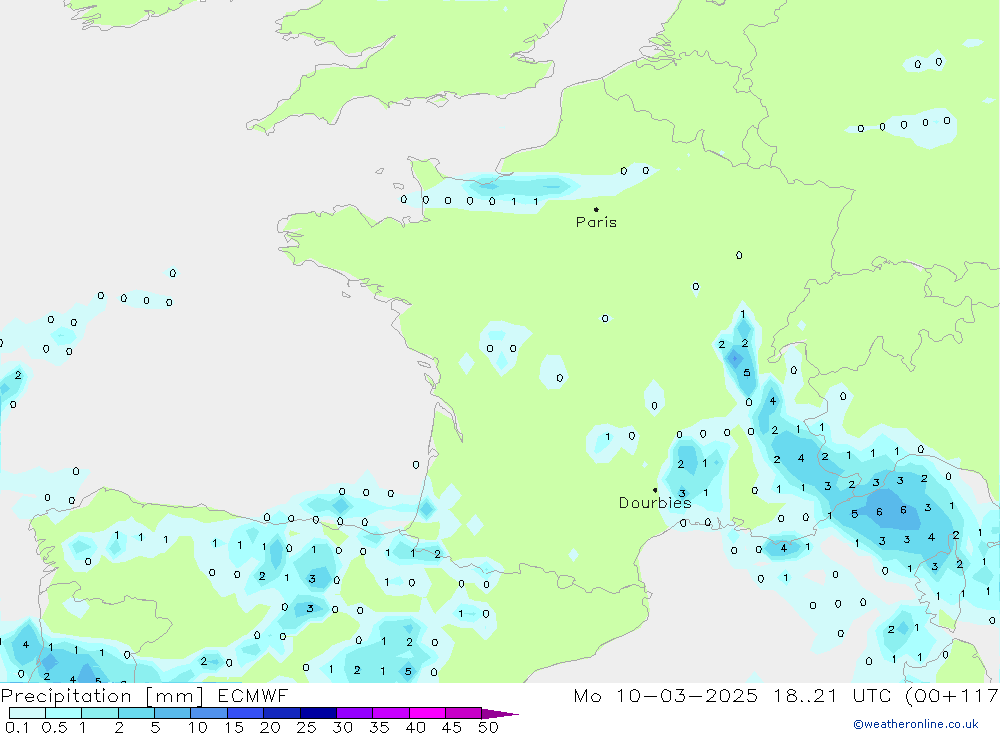The image size is (1000, 733).
Task: Click the legend value label '15'
Action: click(x=234, y=727)
